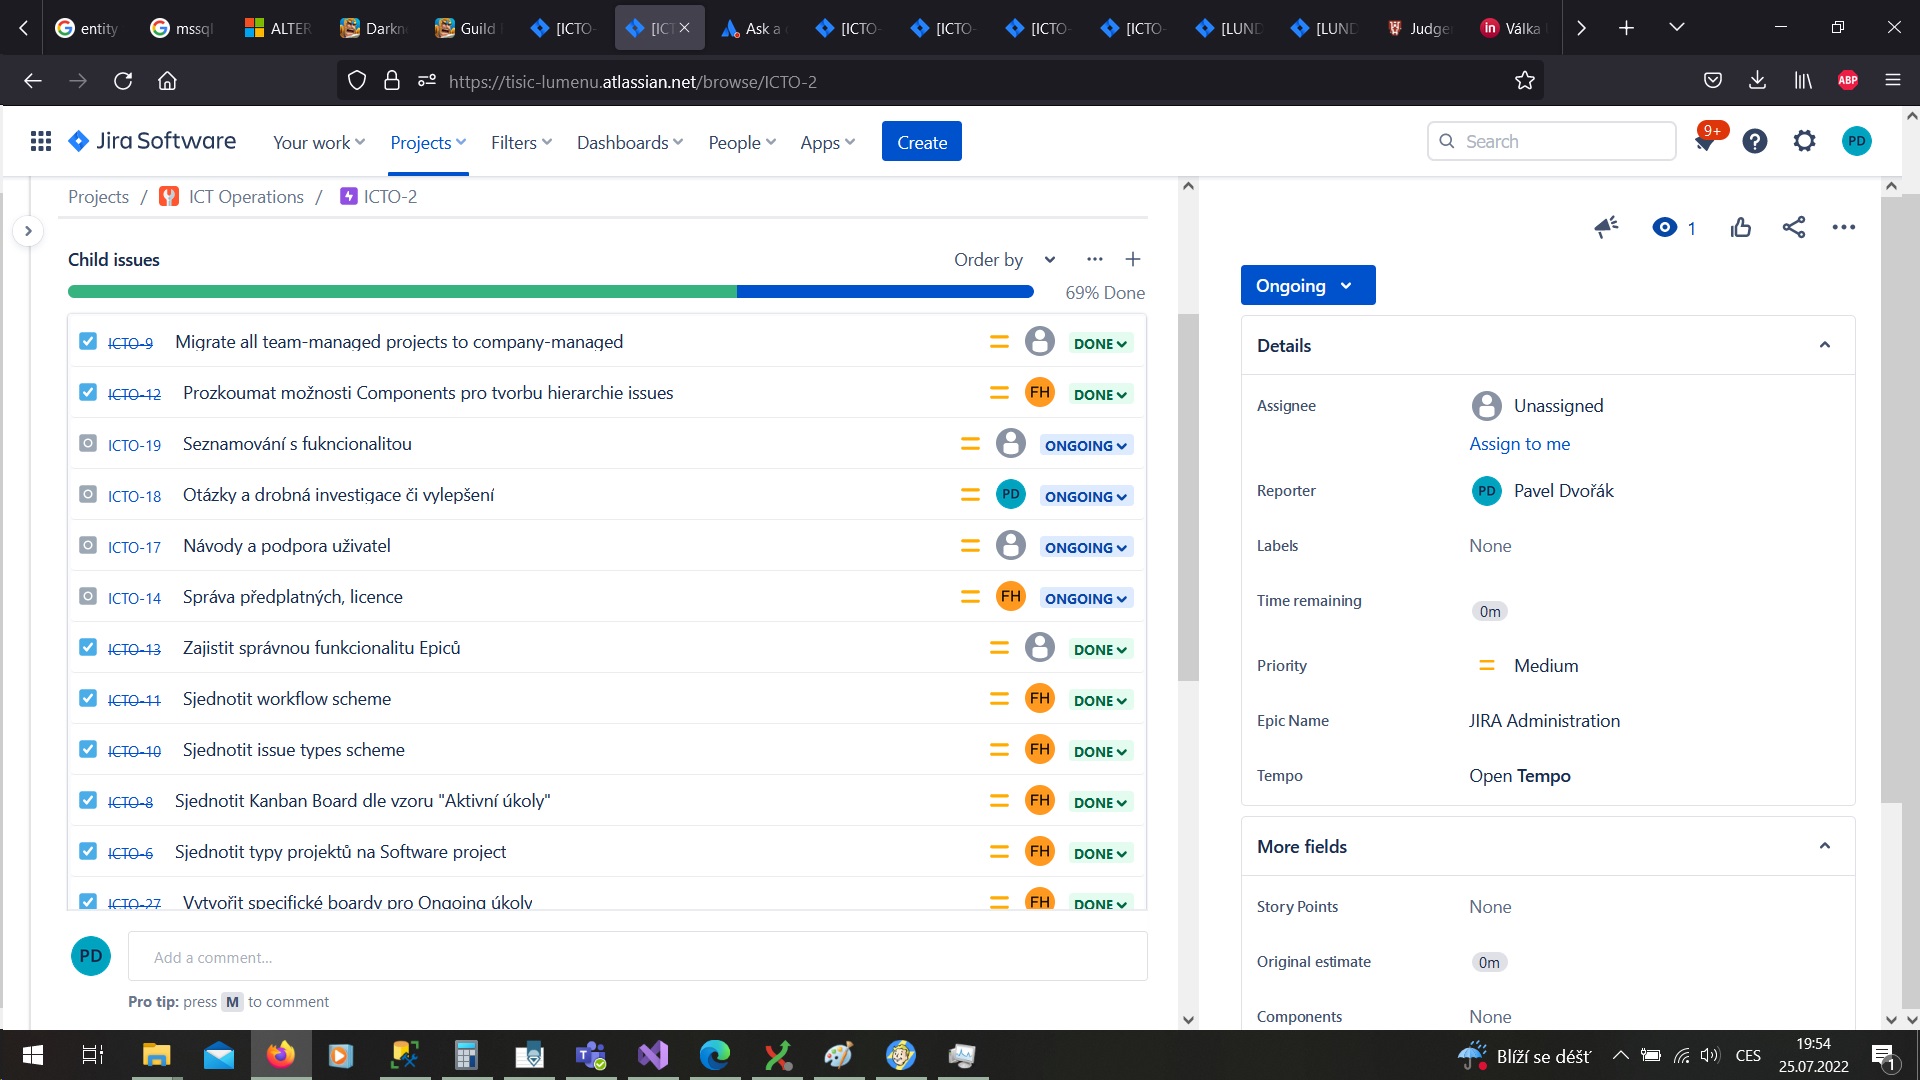Click the Add a comment field

(637, 957)
